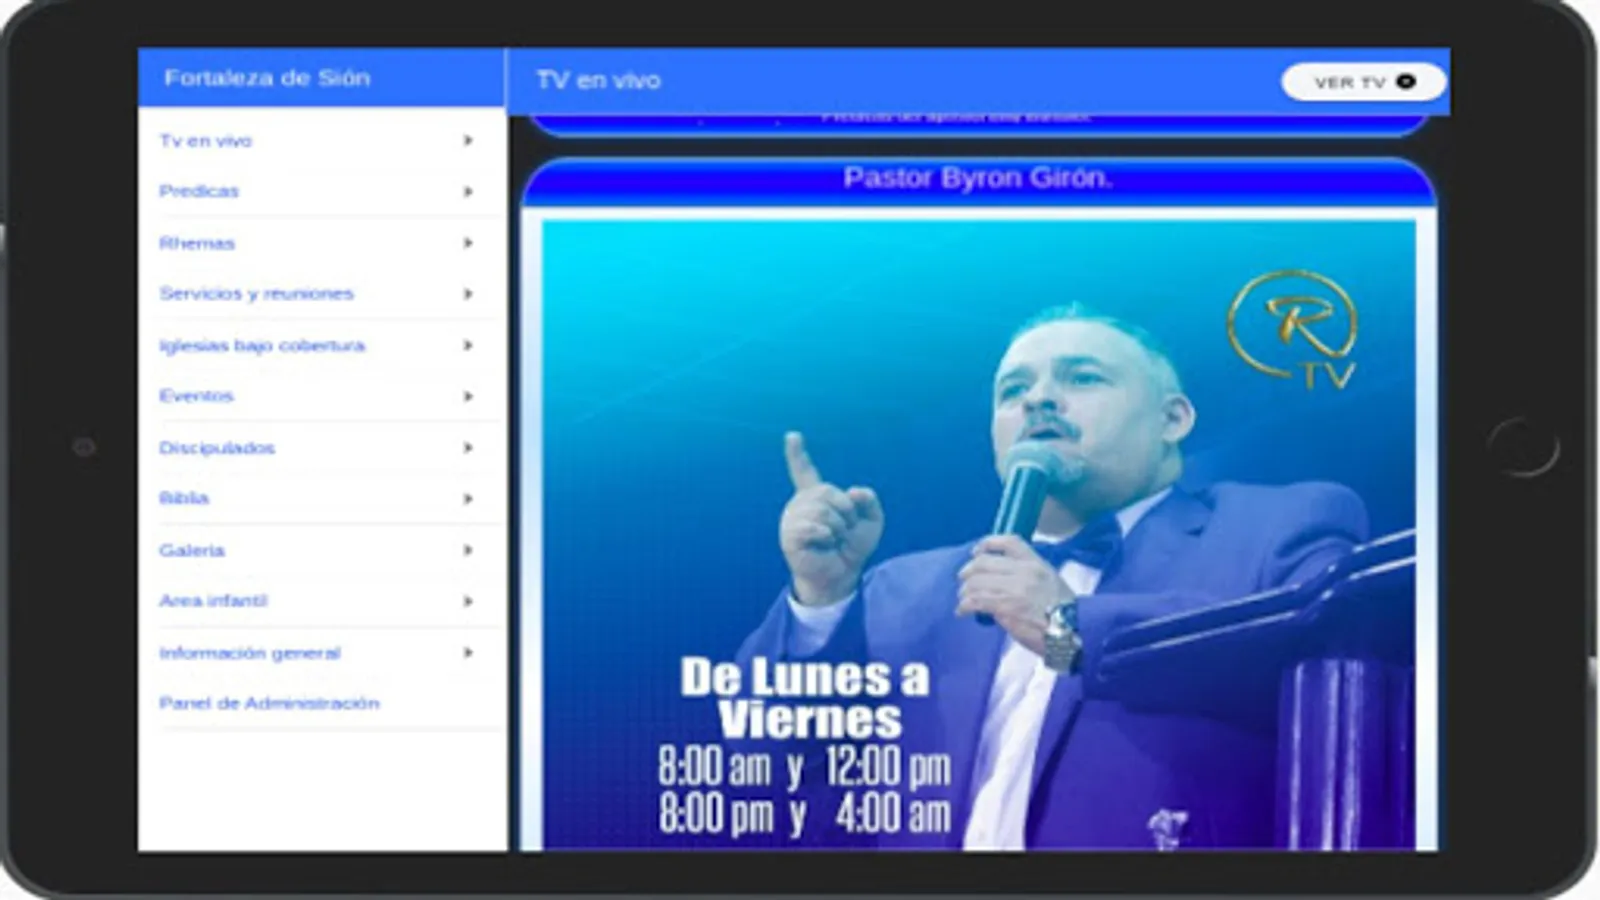Click the TV en vivo page title

click(x=598, y=80)
